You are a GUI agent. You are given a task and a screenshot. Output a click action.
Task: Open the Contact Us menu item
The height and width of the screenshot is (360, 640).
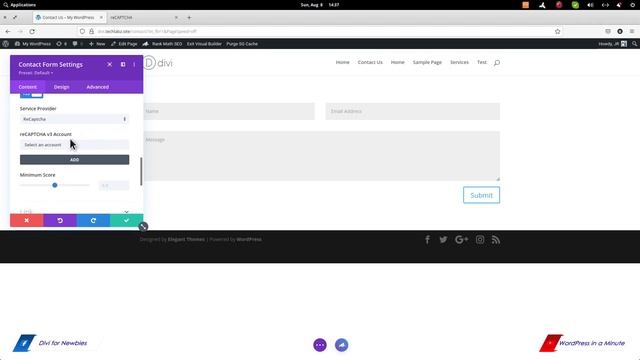point(370,62)
